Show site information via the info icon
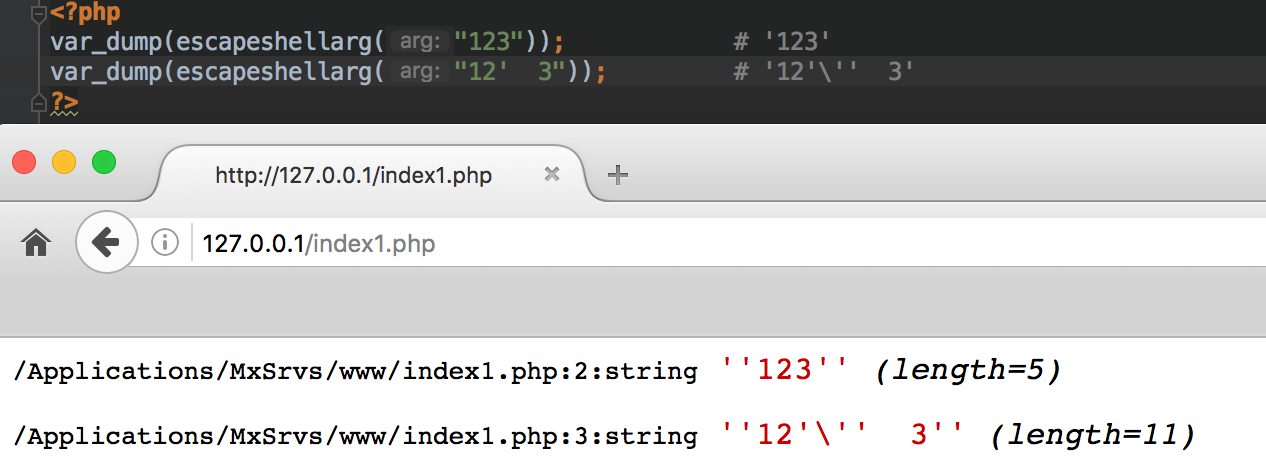Screen dimensions: 1266x474 164,242
